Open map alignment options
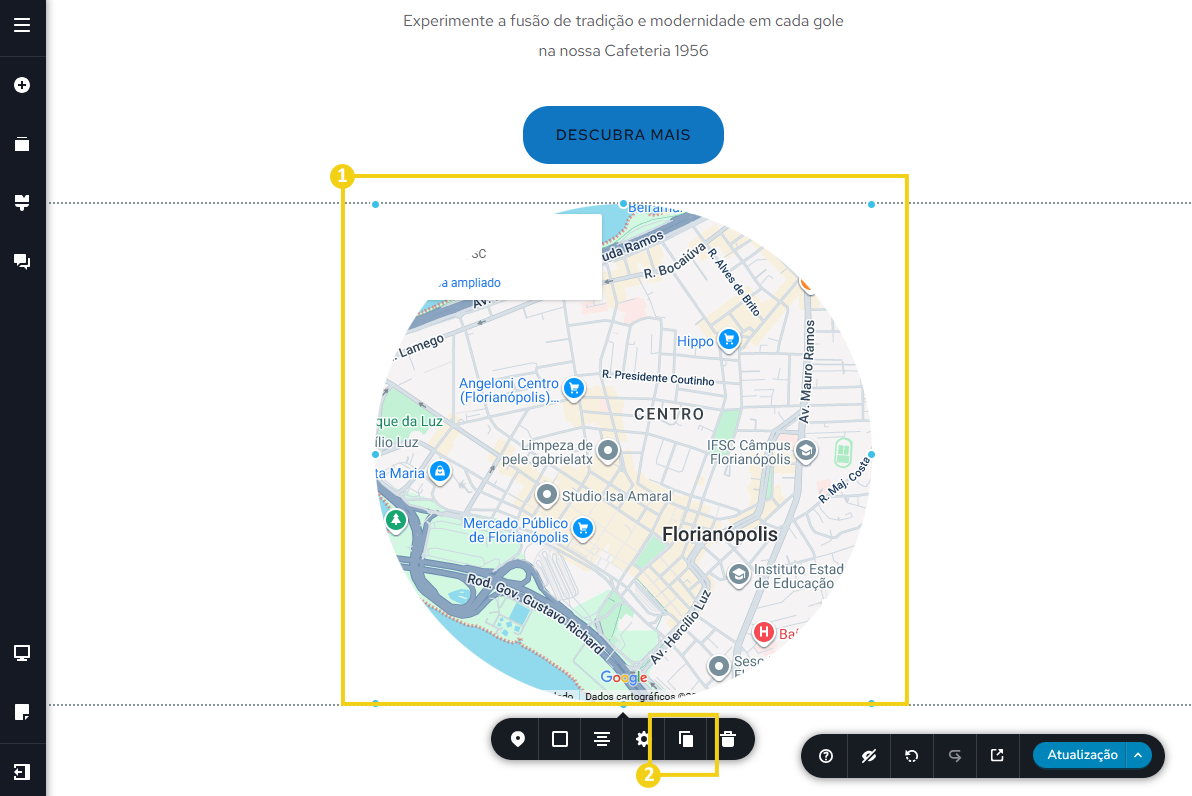1192x796 pixels. (x=602, y=739)
